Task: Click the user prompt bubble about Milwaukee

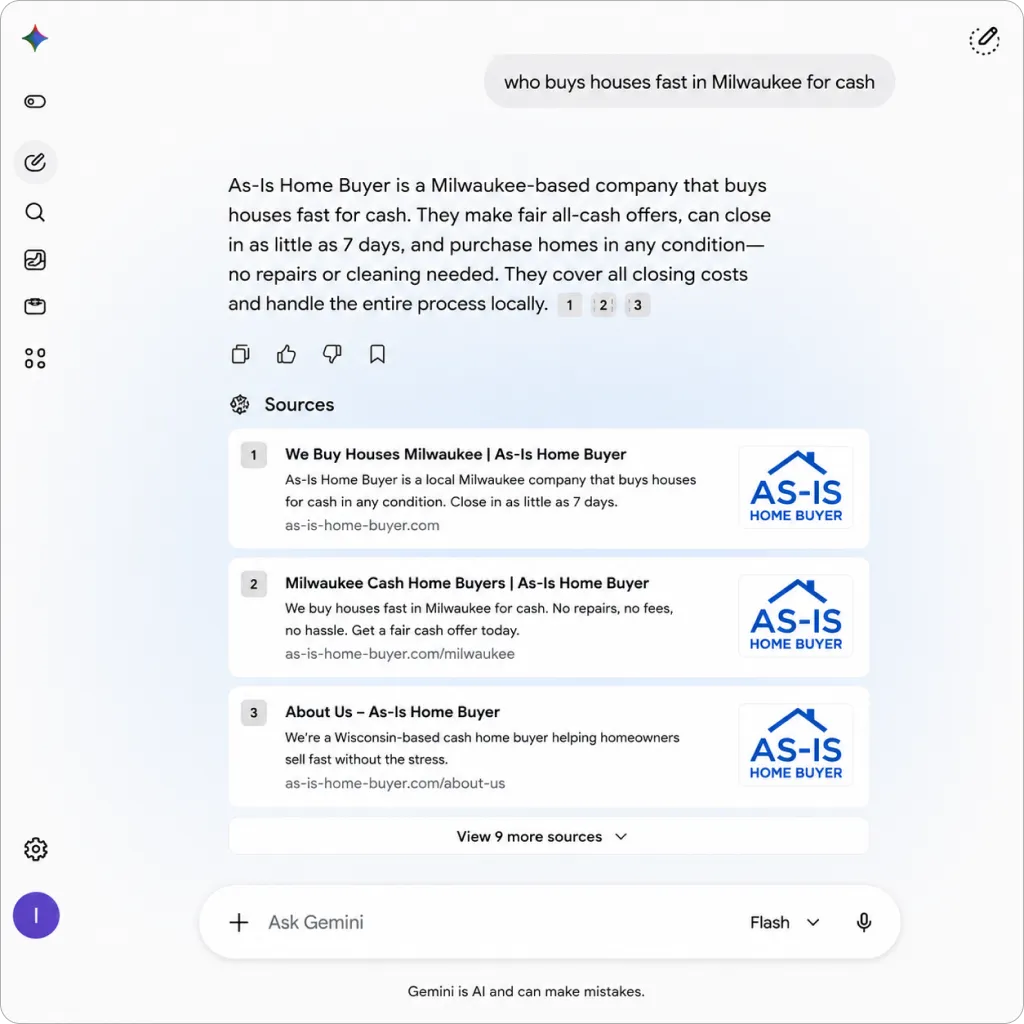Action: pyautogui.click(x=689, y=82)
